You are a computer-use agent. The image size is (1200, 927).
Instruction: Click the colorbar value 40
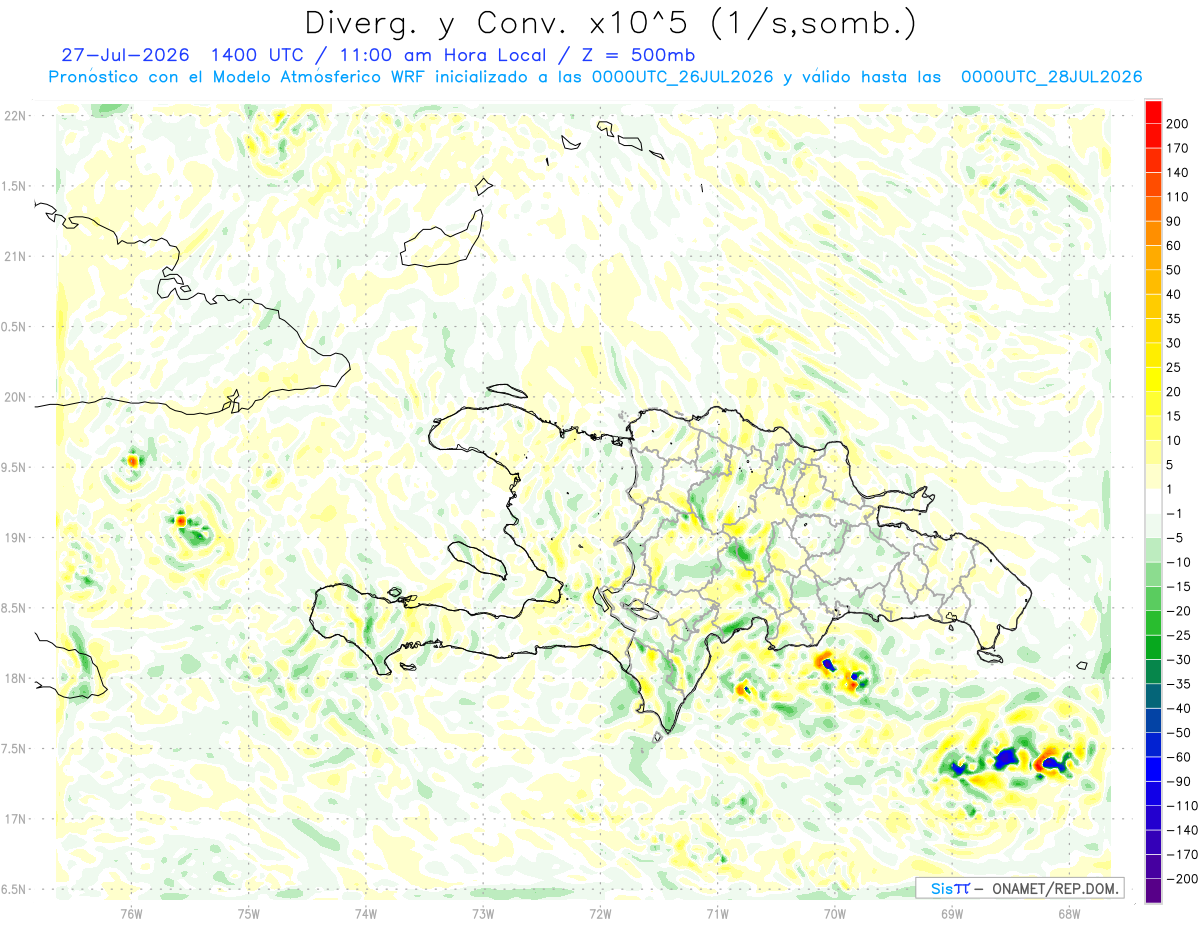click(x=1174, y=294)
